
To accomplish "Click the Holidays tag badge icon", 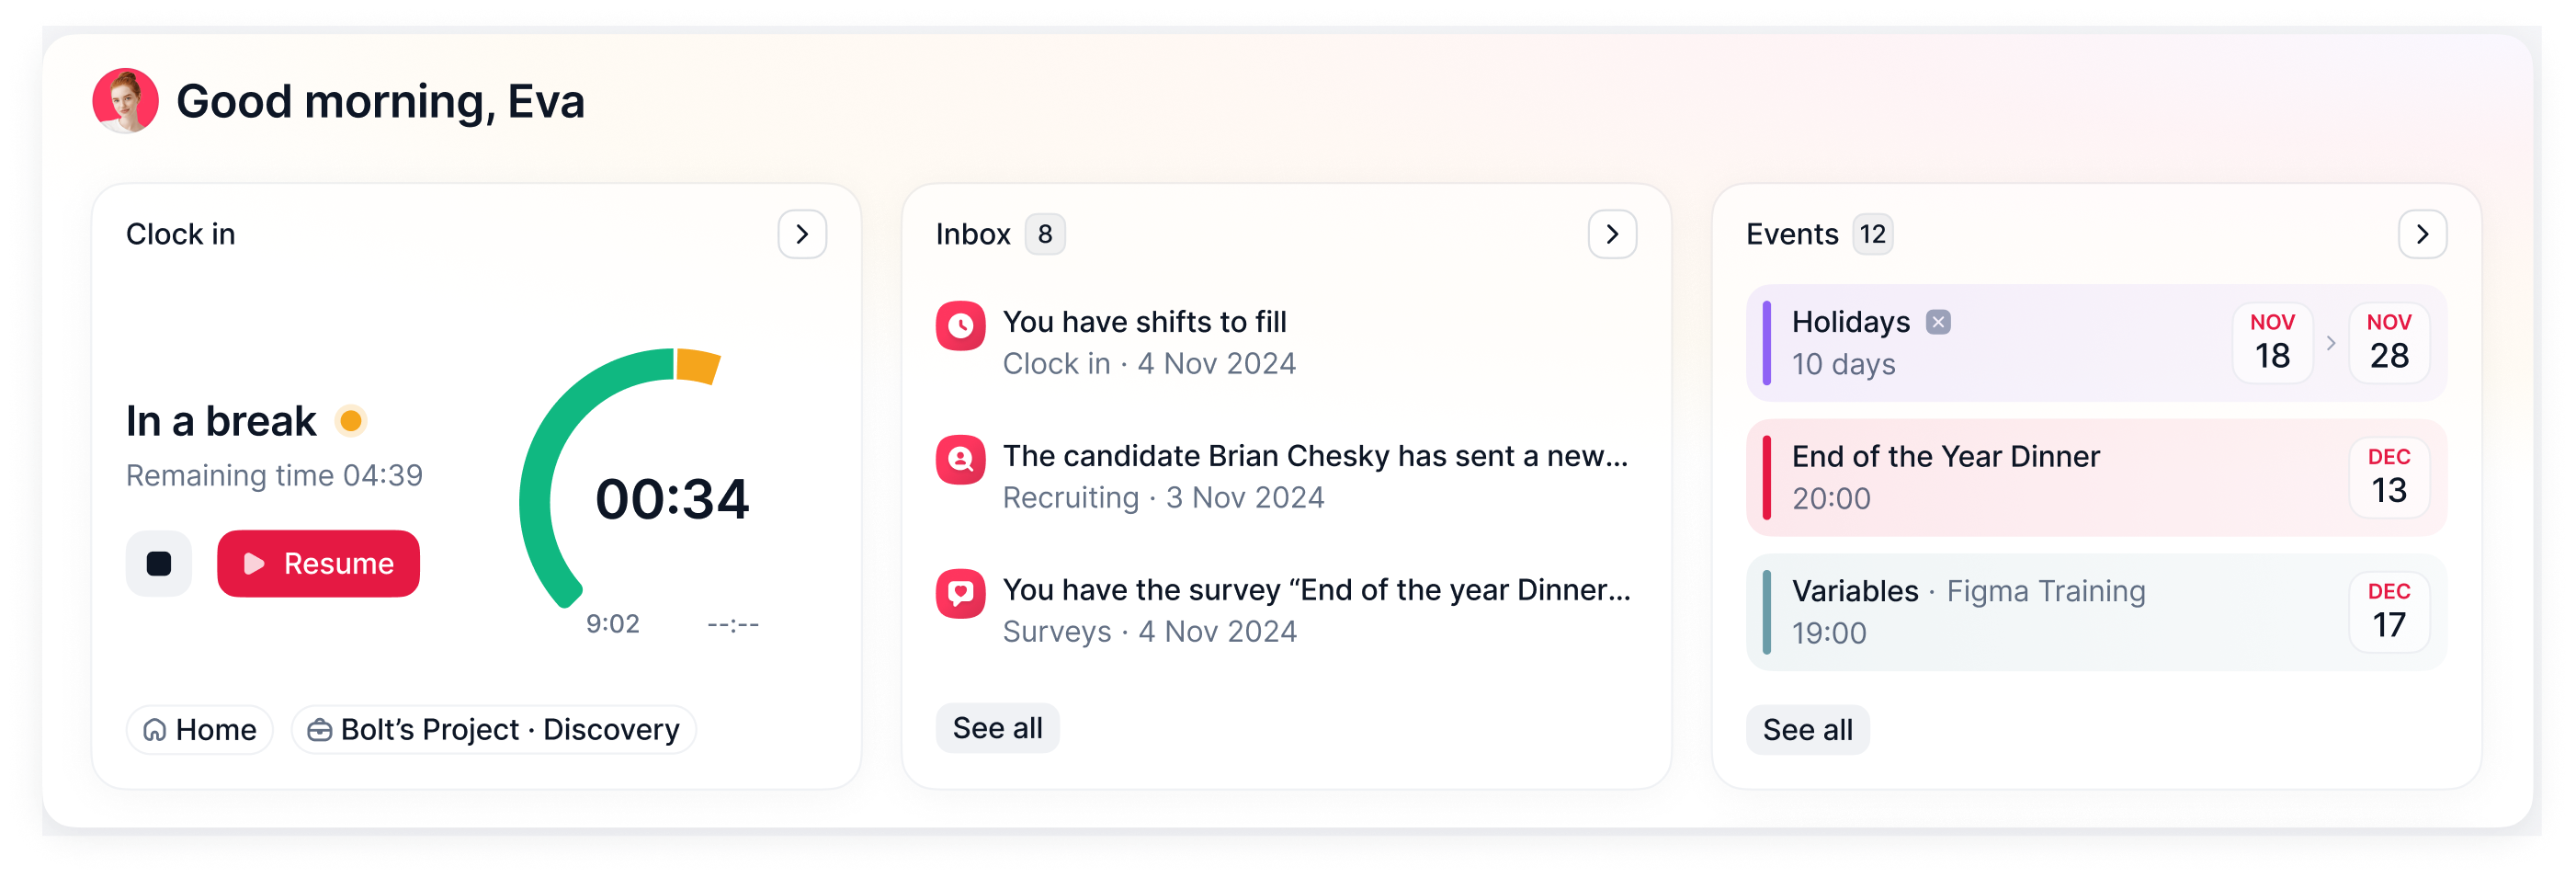I will tap(1938, 322).
